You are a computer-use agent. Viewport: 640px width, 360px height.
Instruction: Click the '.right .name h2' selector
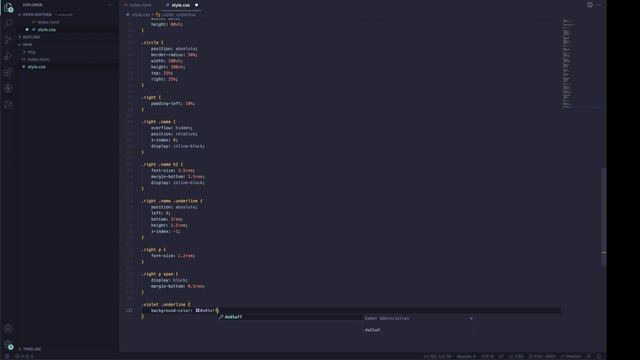coord(162,164)
